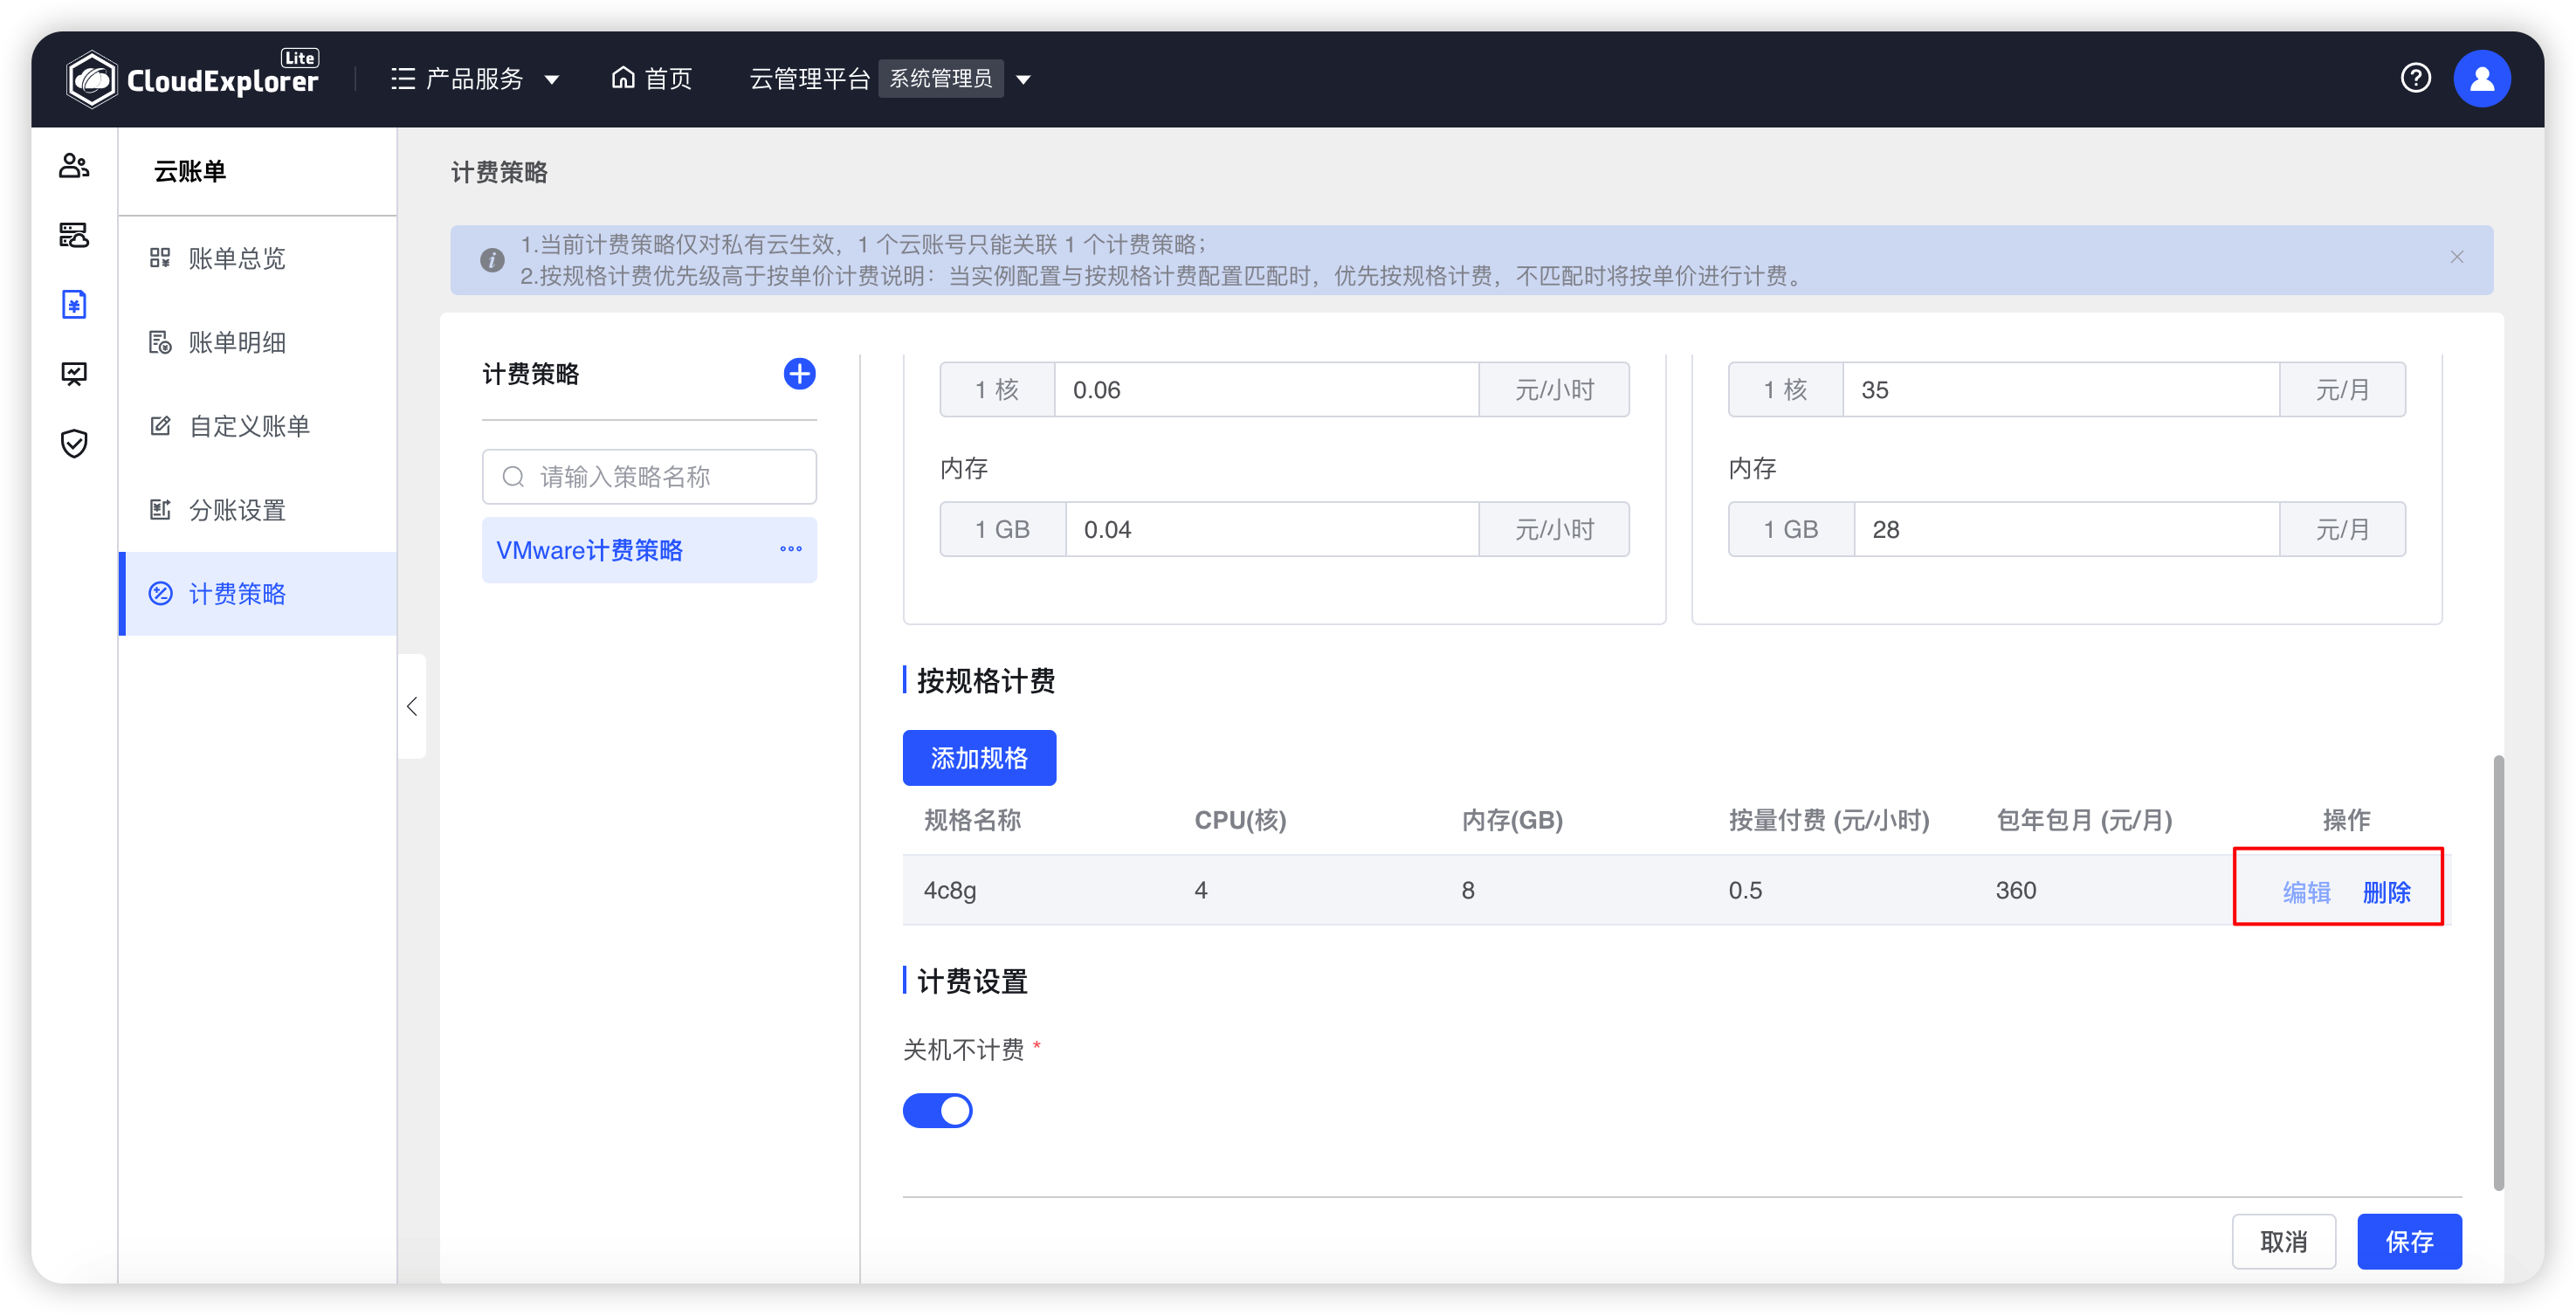2576x1315 pixels.
Task: Go to 首页 home page
Action: click(x=652, y=79)
